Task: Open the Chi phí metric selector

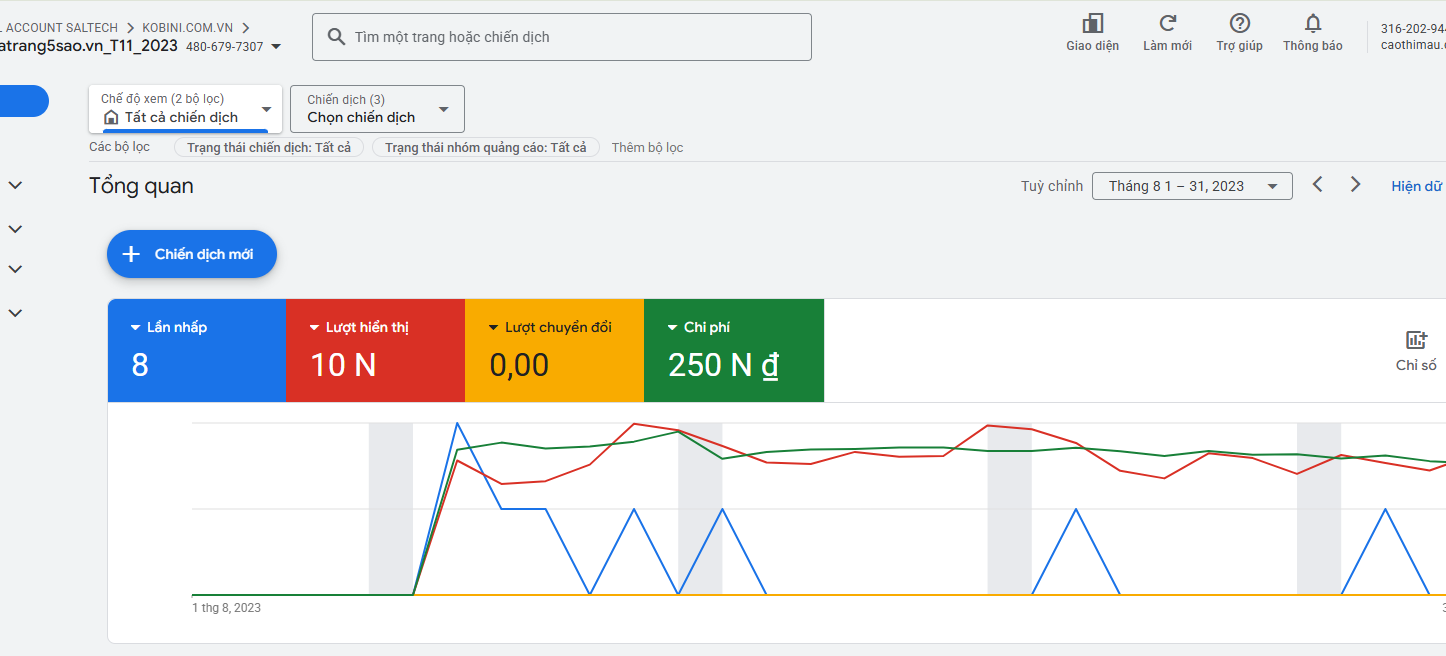Action: pyautogui.click(x=734, y=350)
